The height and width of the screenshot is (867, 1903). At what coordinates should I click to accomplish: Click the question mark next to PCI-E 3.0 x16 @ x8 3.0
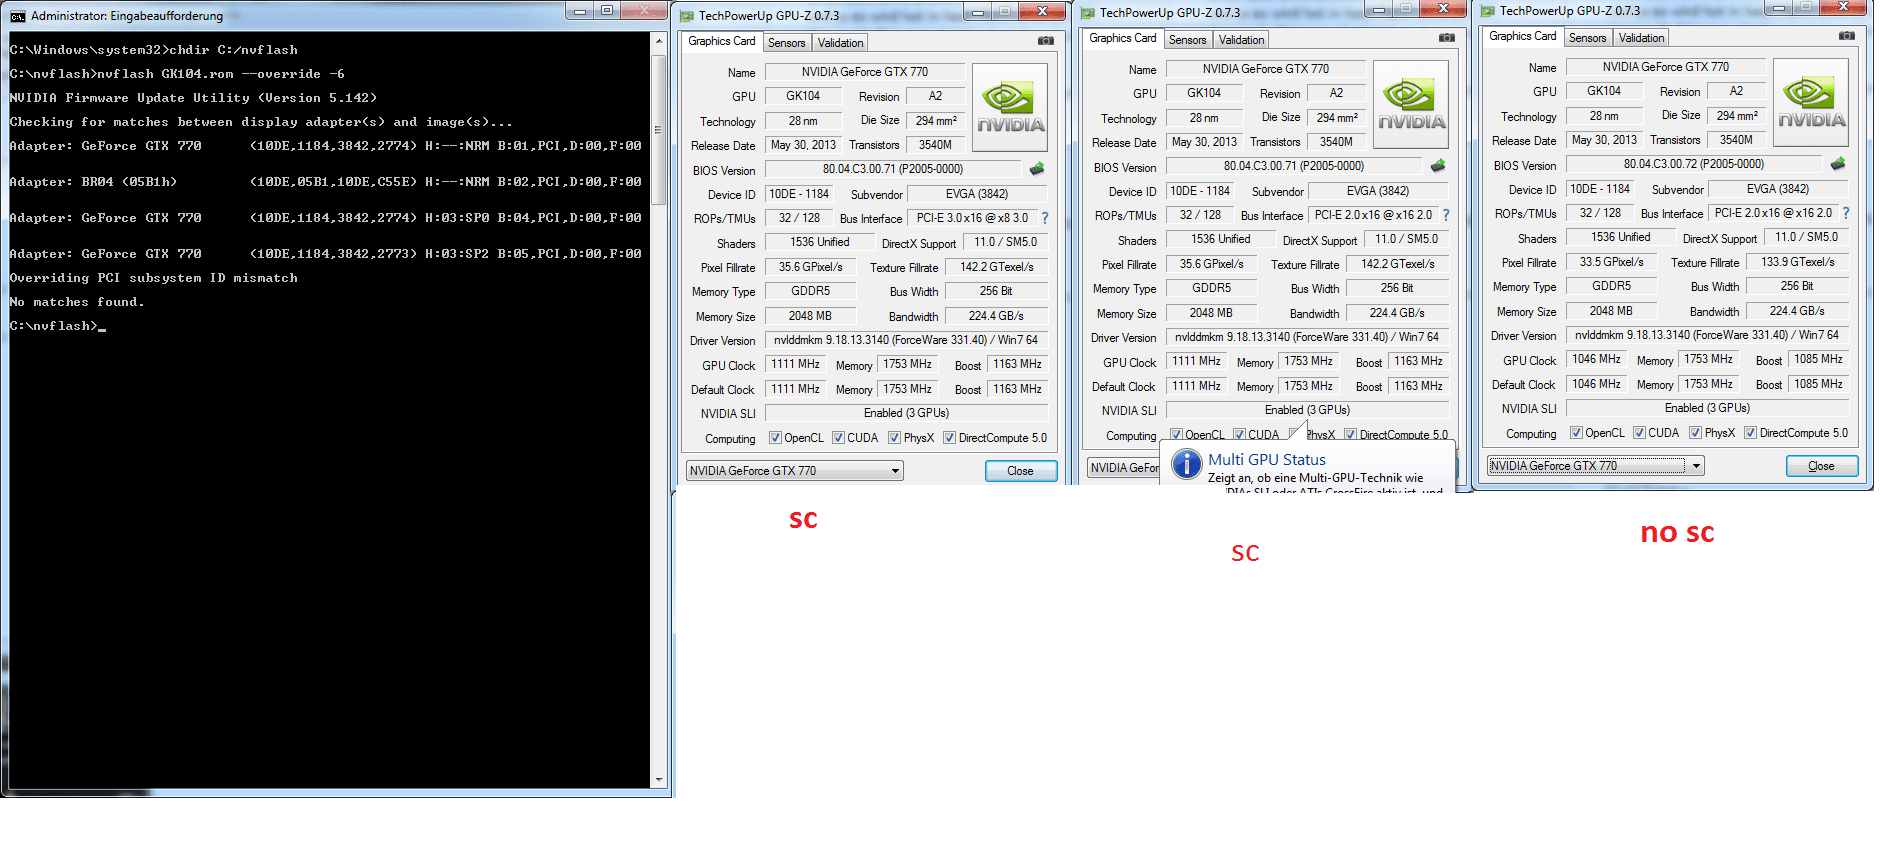[1045, 218]
